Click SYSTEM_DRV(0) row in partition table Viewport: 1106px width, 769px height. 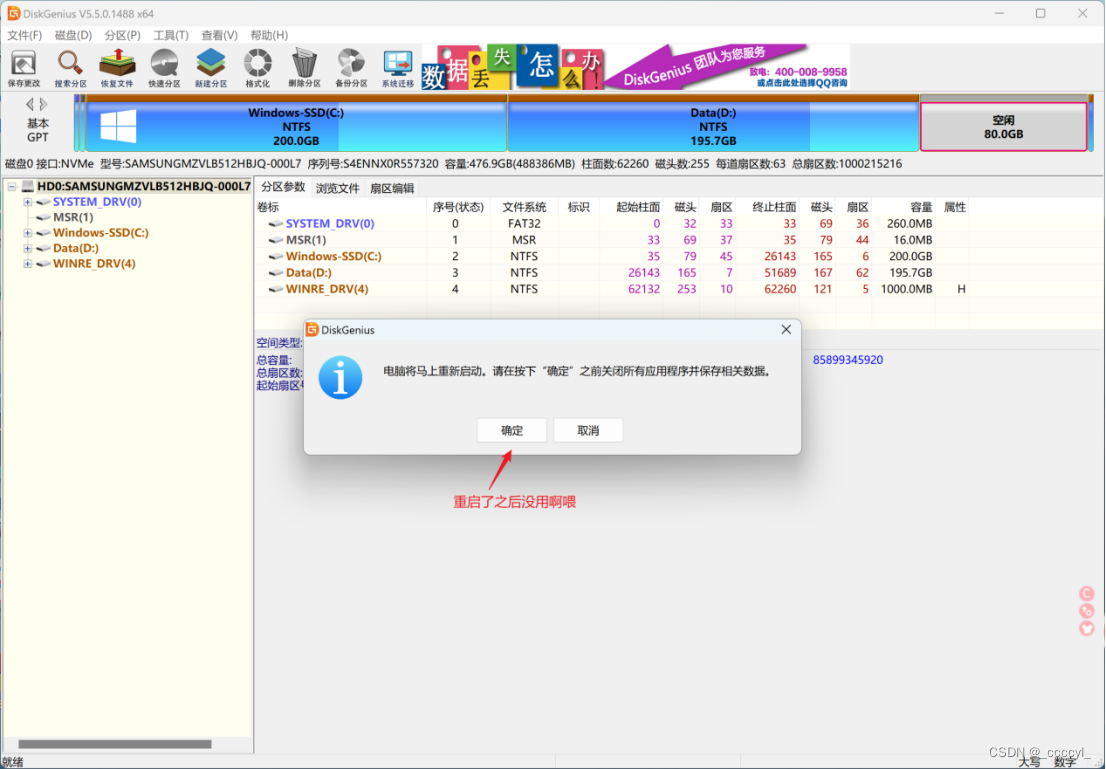point(610,224)
